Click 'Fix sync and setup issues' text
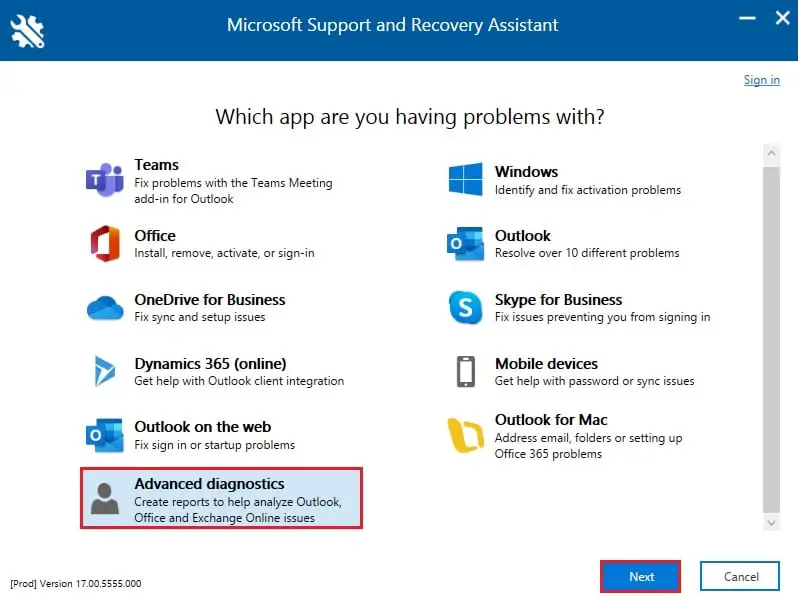Screen dimensions: 798x599 pos(200,317)
